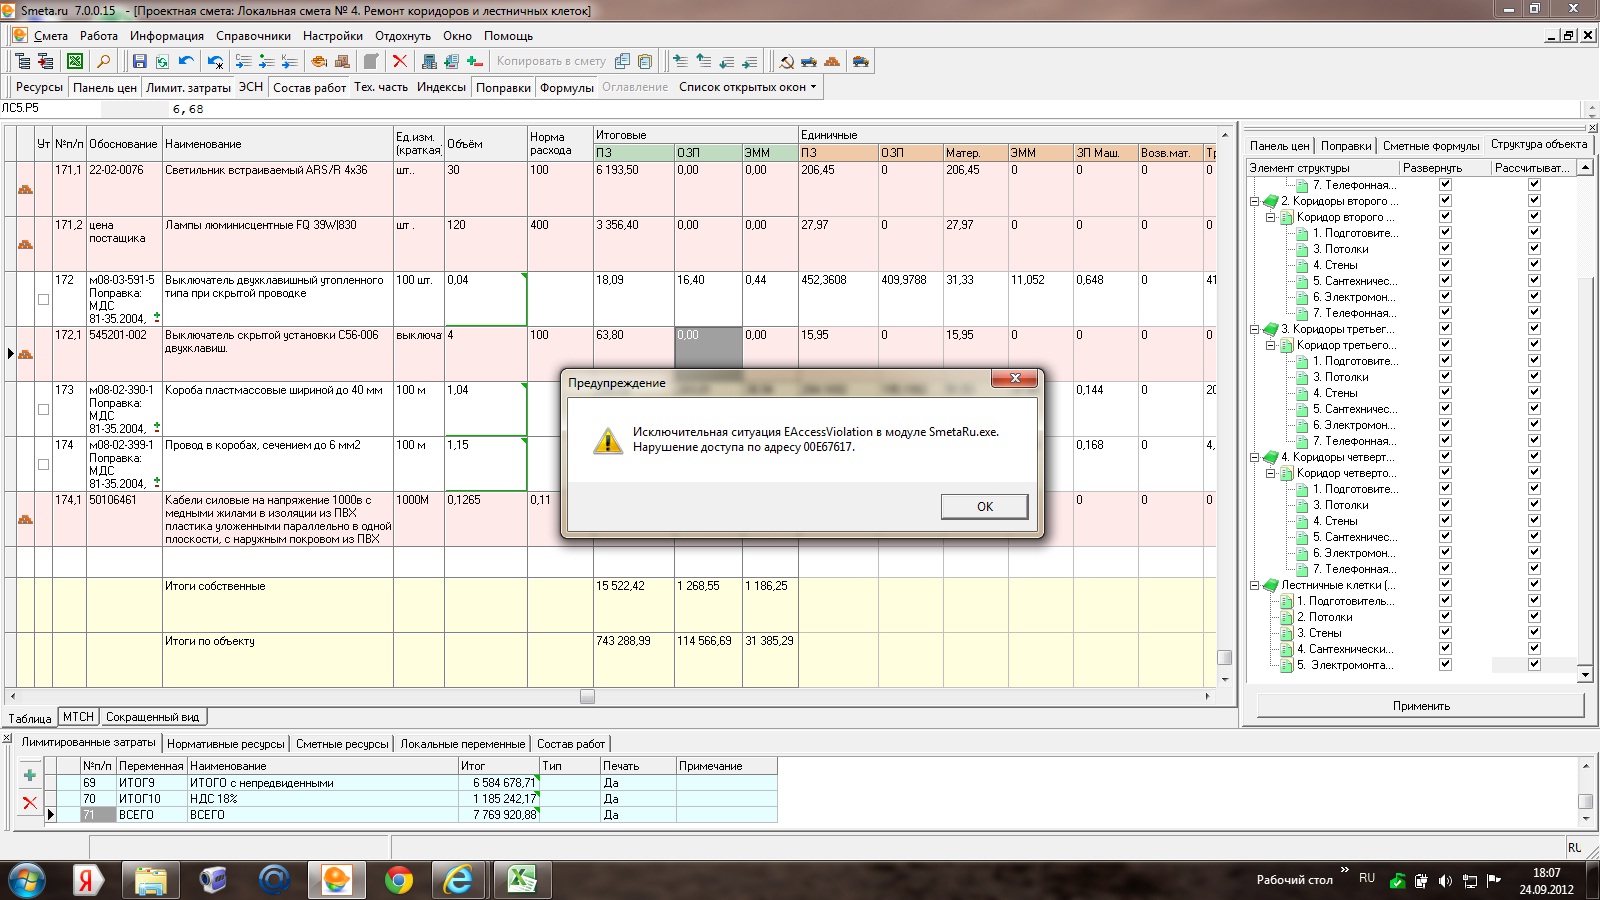Uncheck Развернуть for 1. Подготовитель row
Image resolution: width=1600 pixels, height=900 pixels.
(1445, 600)
